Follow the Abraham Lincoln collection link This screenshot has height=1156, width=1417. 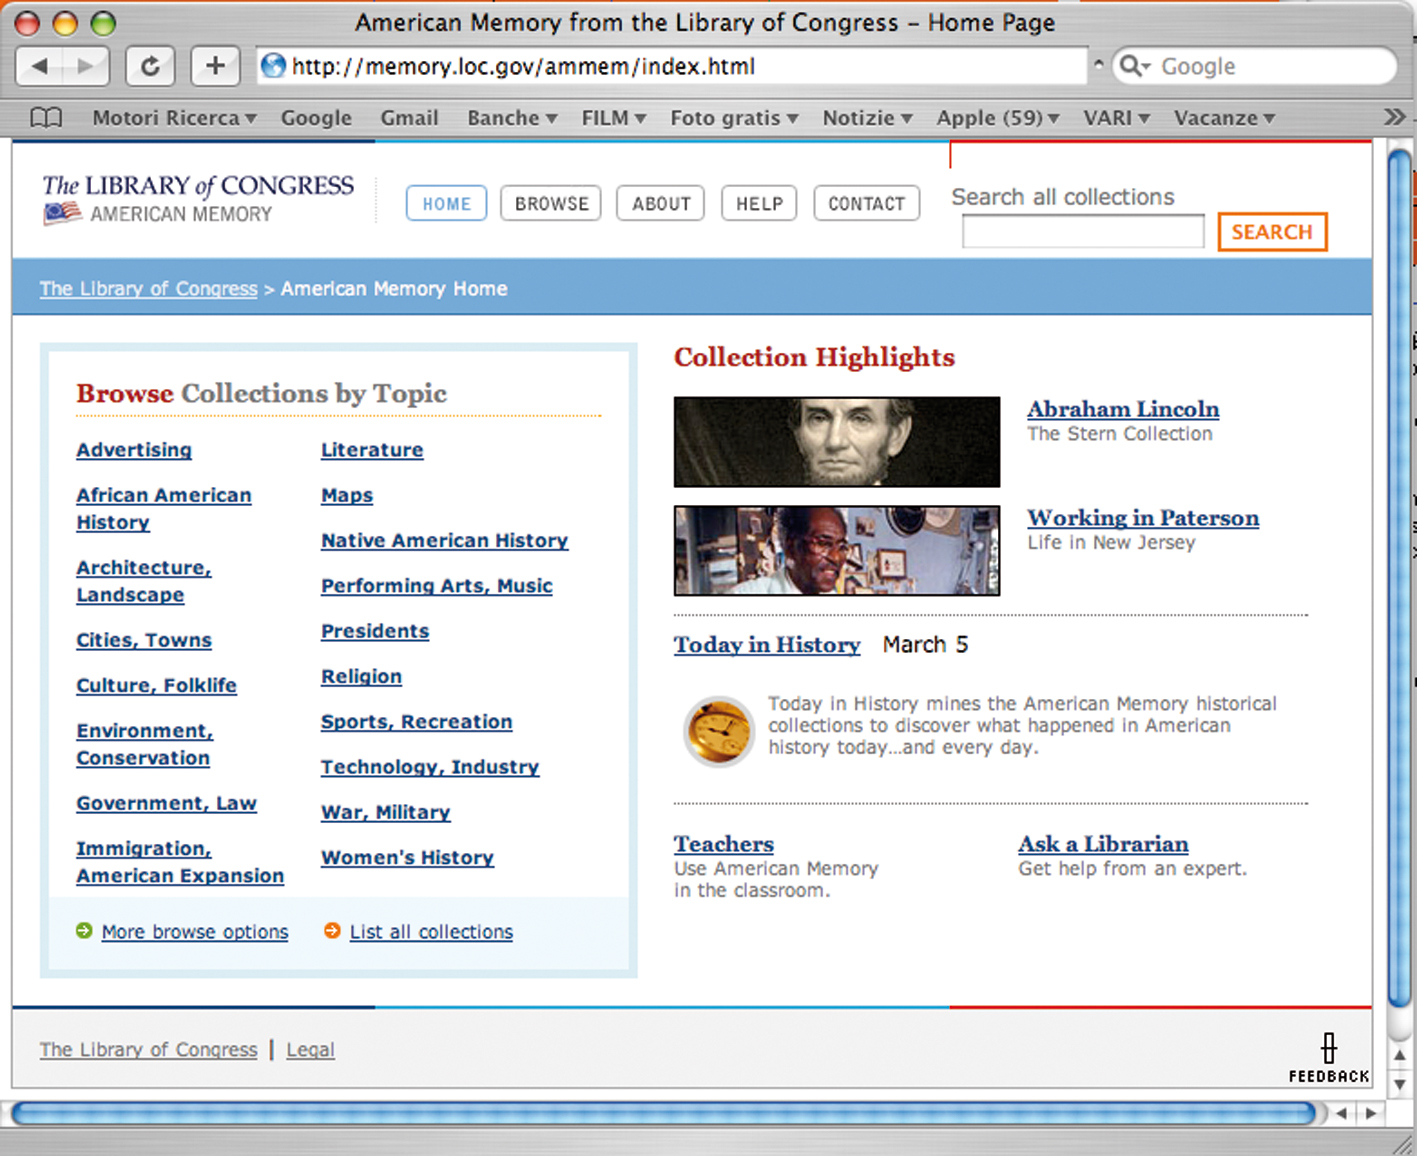pos(1123,409)
